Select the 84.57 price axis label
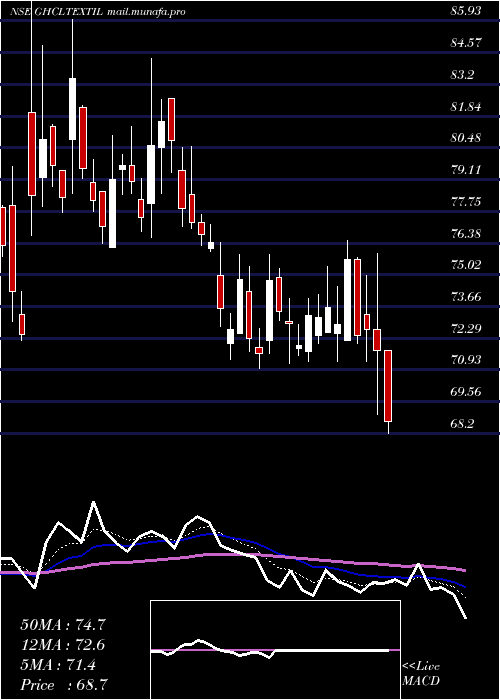500x700 pixels. (x=466, y=43)
